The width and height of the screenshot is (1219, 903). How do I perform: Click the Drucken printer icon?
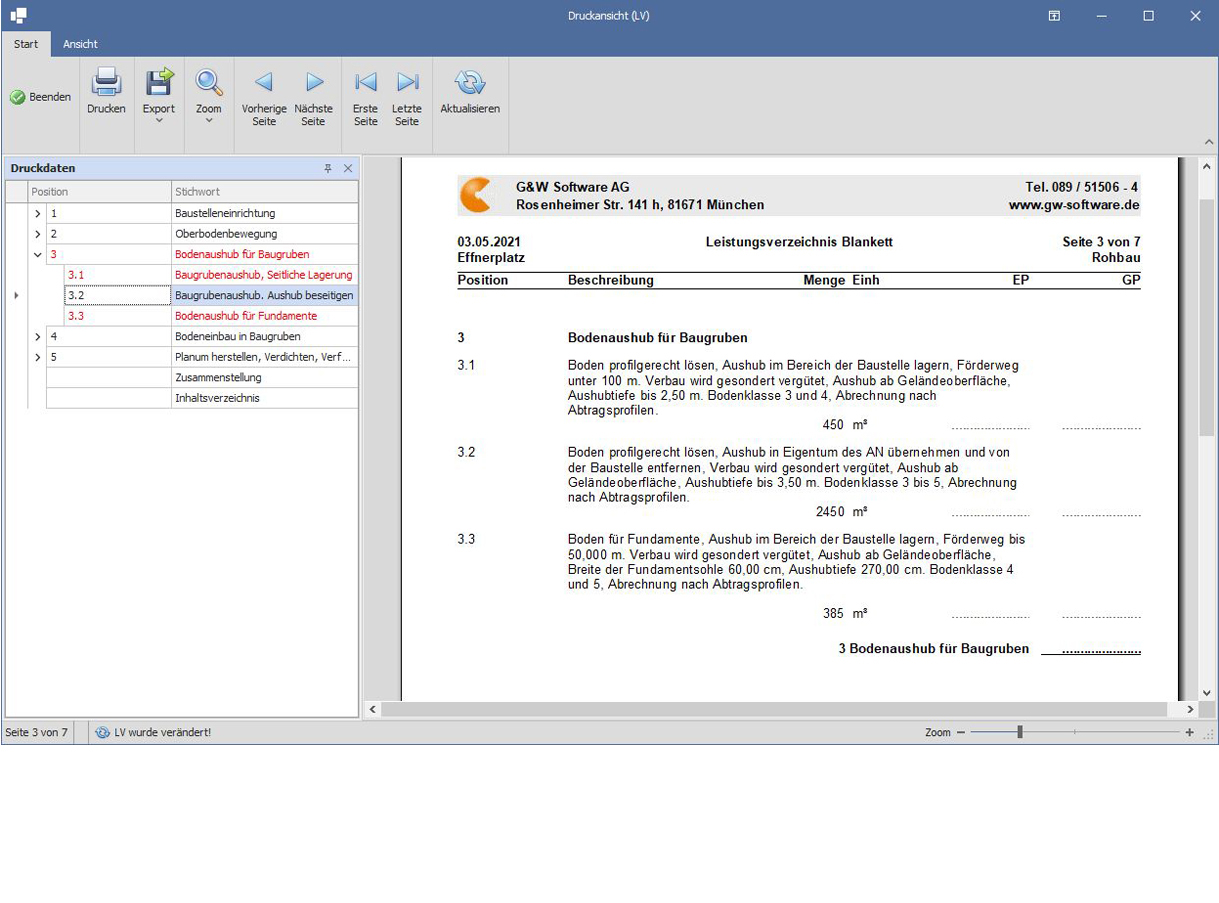(106, 83)
